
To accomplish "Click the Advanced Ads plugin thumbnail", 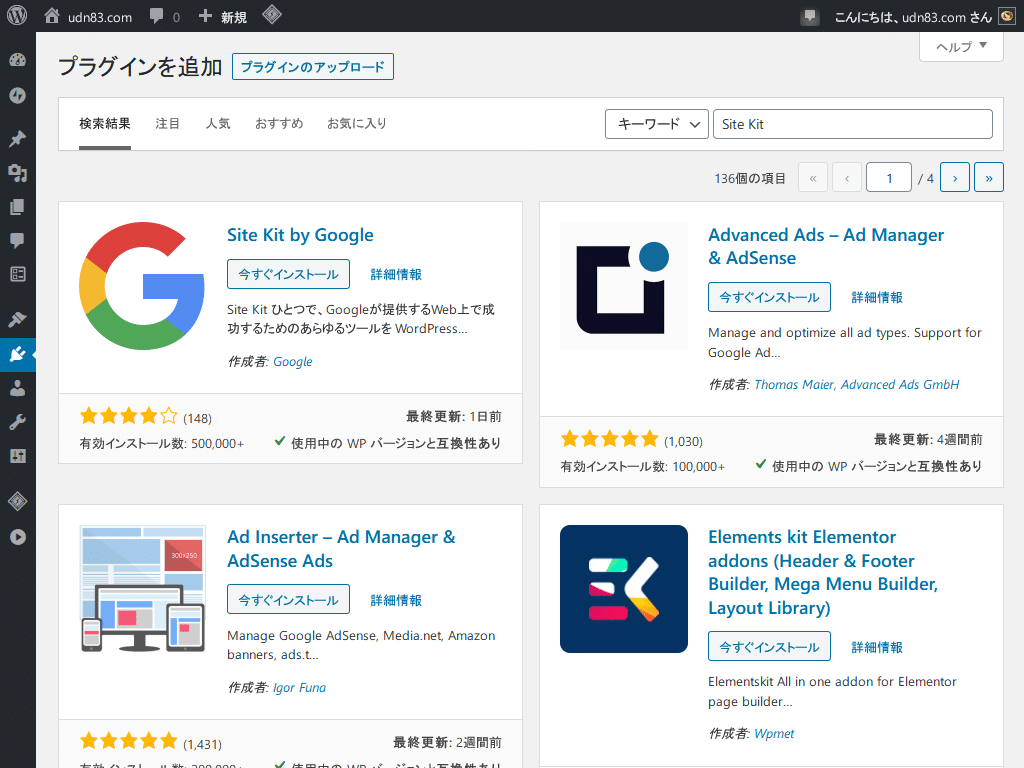I will [624, 286].
